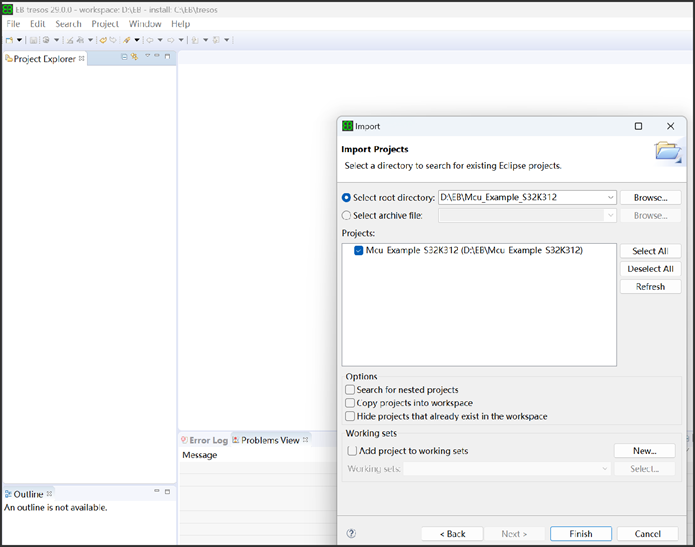Minimize the Outline panel

[x=157, y=492]
